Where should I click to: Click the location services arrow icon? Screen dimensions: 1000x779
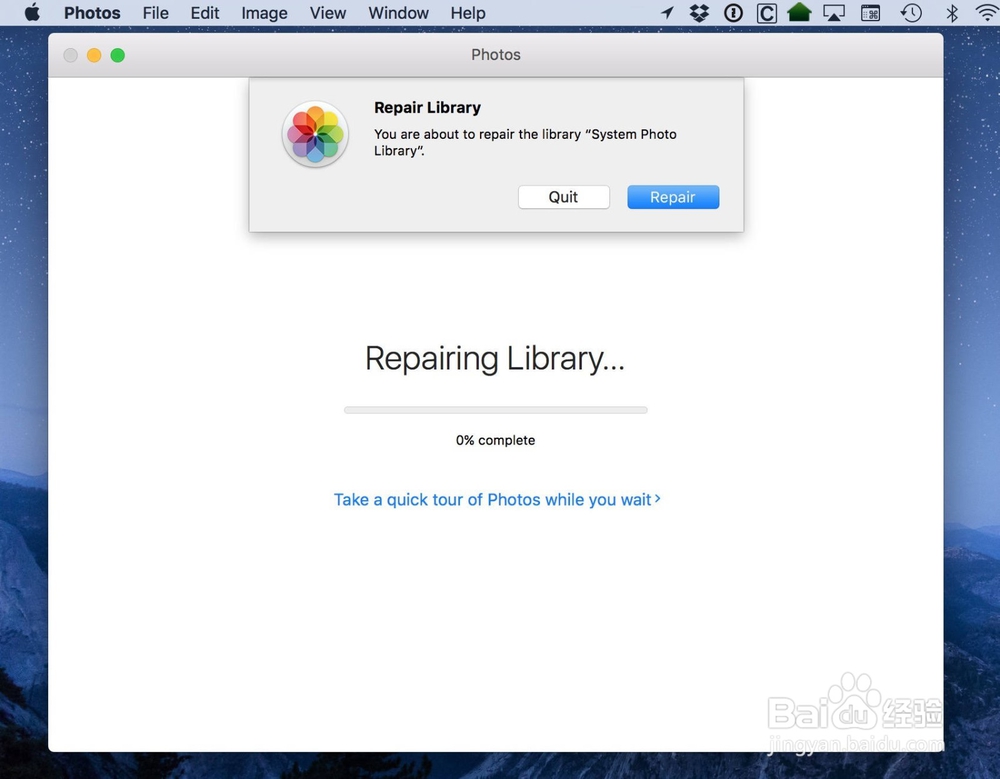[668, 12]
